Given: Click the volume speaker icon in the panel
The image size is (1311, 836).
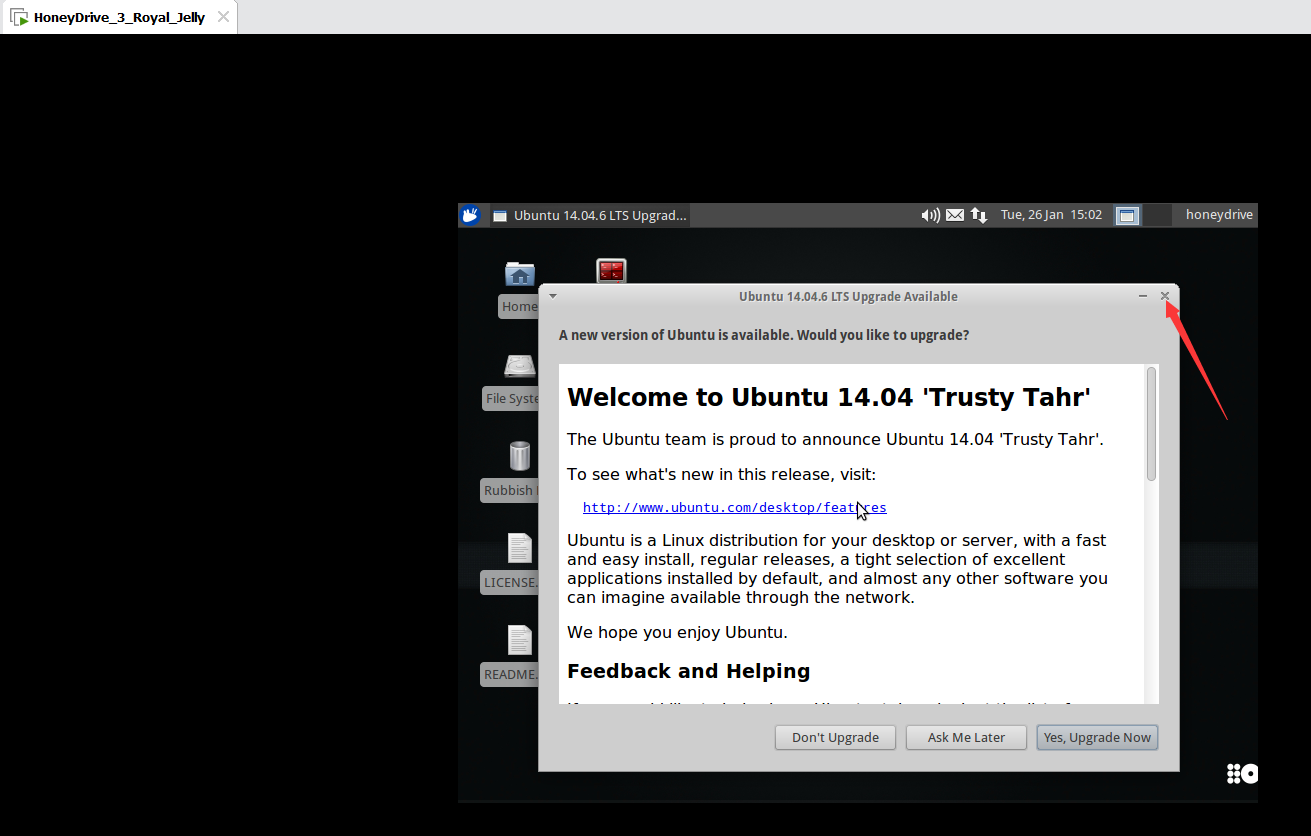Looking at the screenshot, I should click(930, 215).
